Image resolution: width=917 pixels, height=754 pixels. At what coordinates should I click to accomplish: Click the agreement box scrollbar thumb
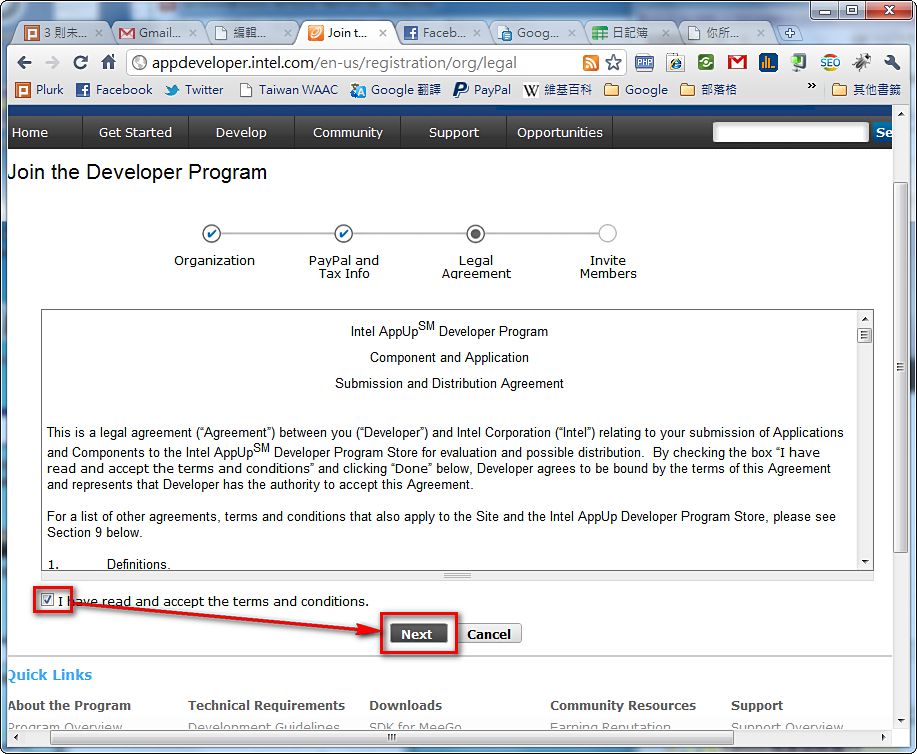pos(864,335)
